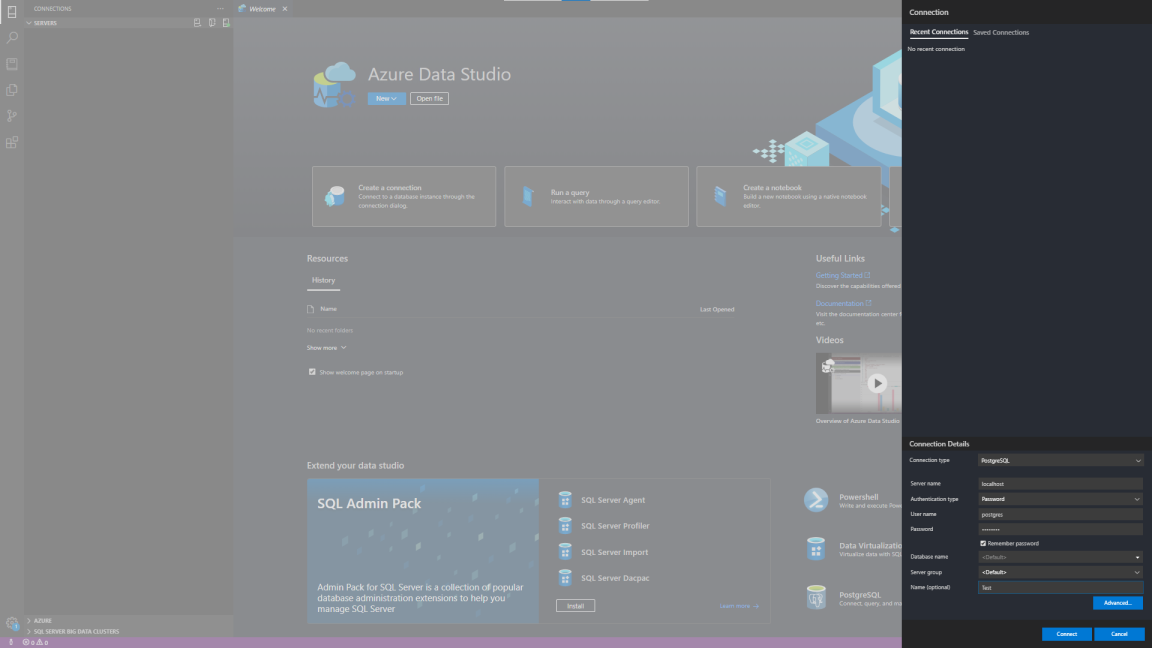This screenshot has width=1152, height=648.
Task: Open the Explorer files icon in activity bar
Action: click(x=12, y=90)
